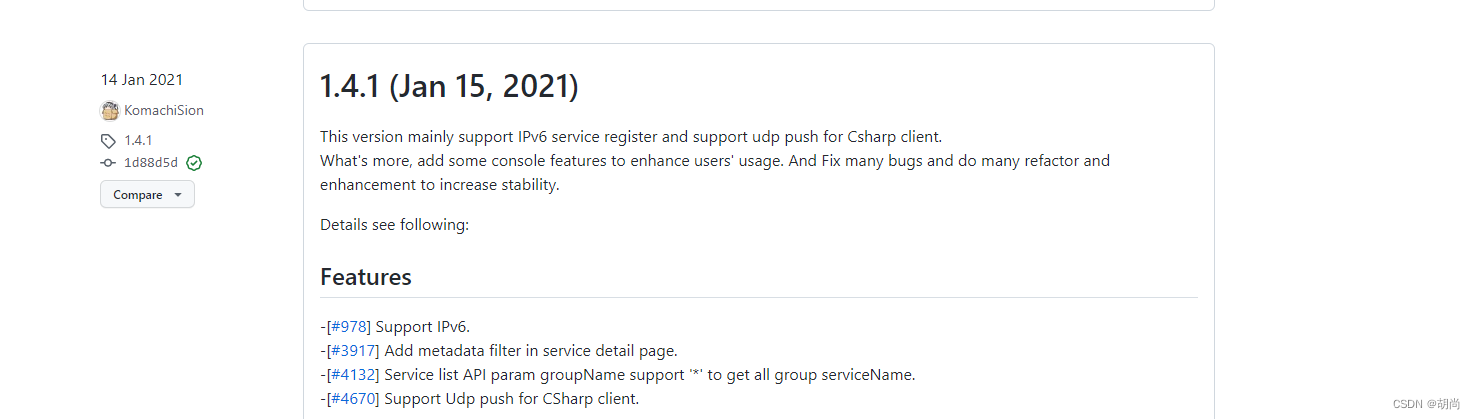Open the 1.4.1 tag link
Screen dimensions: 1475x419
click(138, 141)
